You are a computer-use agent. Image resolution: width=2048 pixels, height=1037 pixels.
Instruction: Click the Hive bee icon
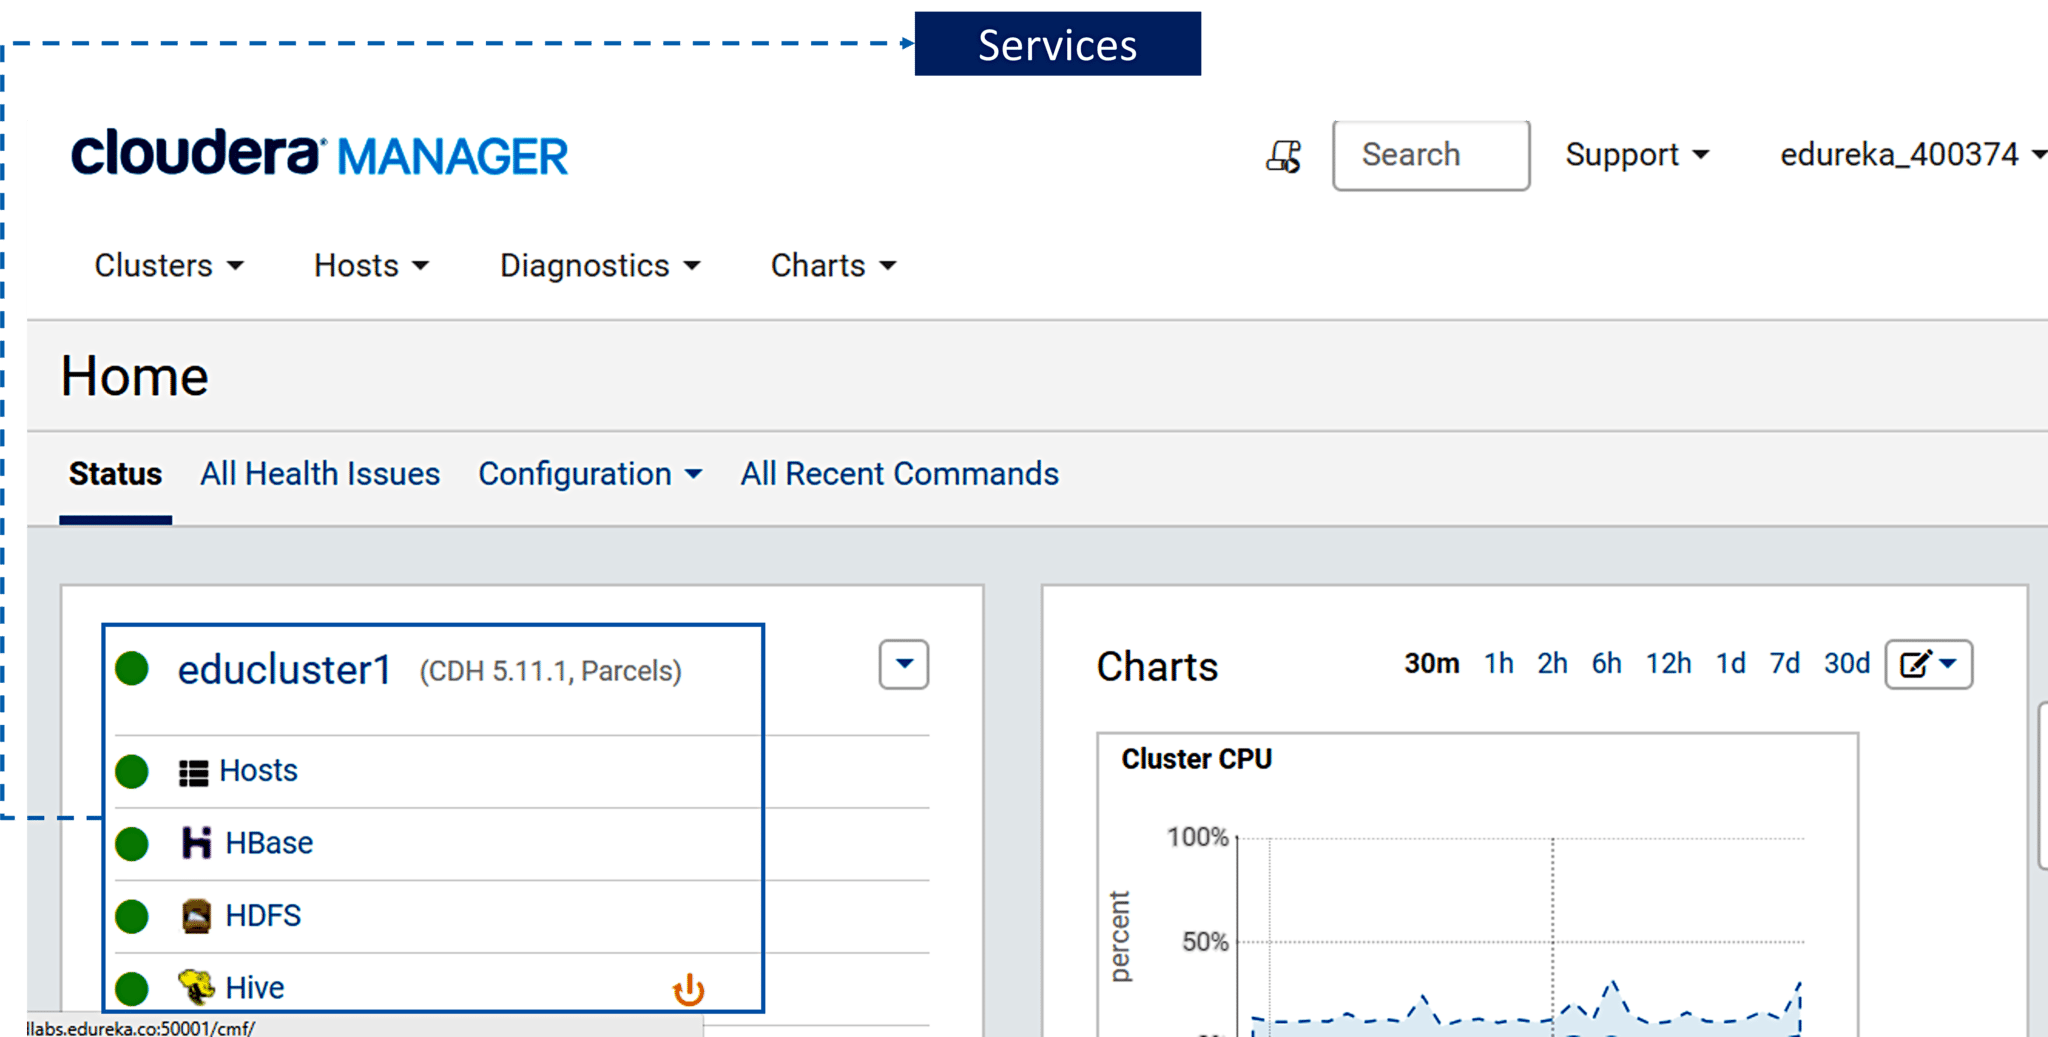(x=196, y=987)
